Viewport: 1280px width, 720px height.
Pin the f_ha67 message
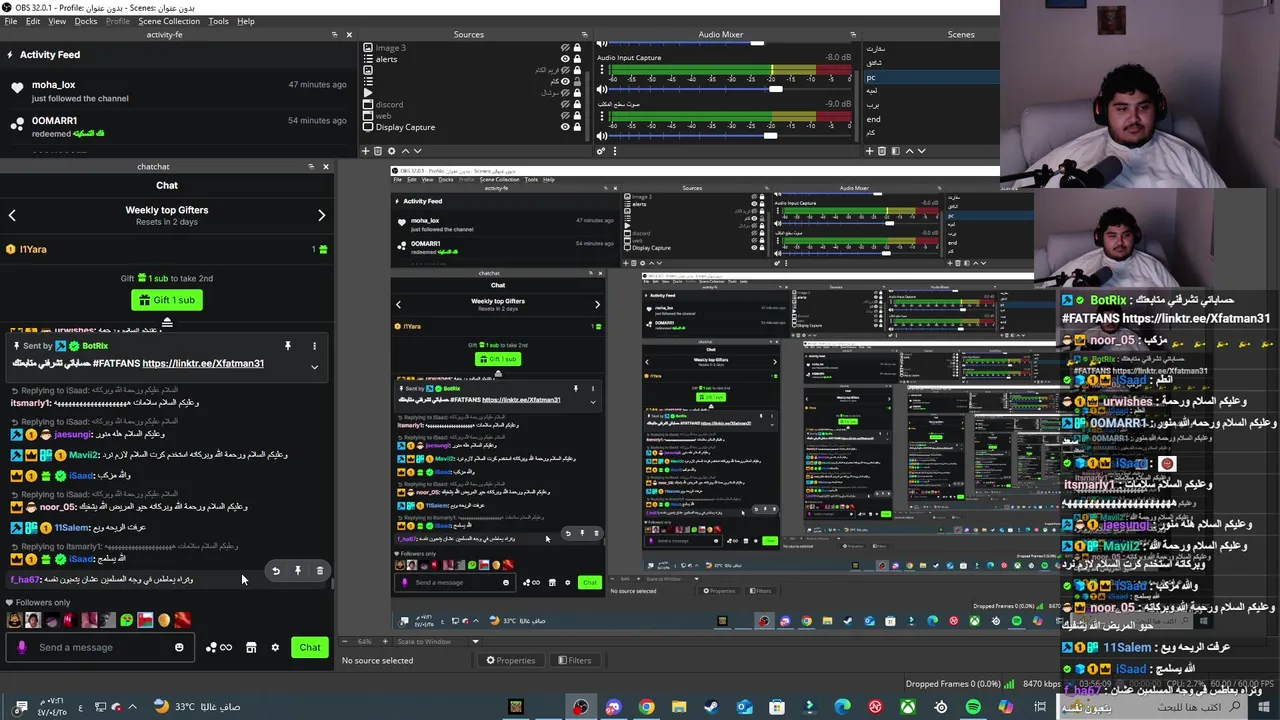point(298,571)
